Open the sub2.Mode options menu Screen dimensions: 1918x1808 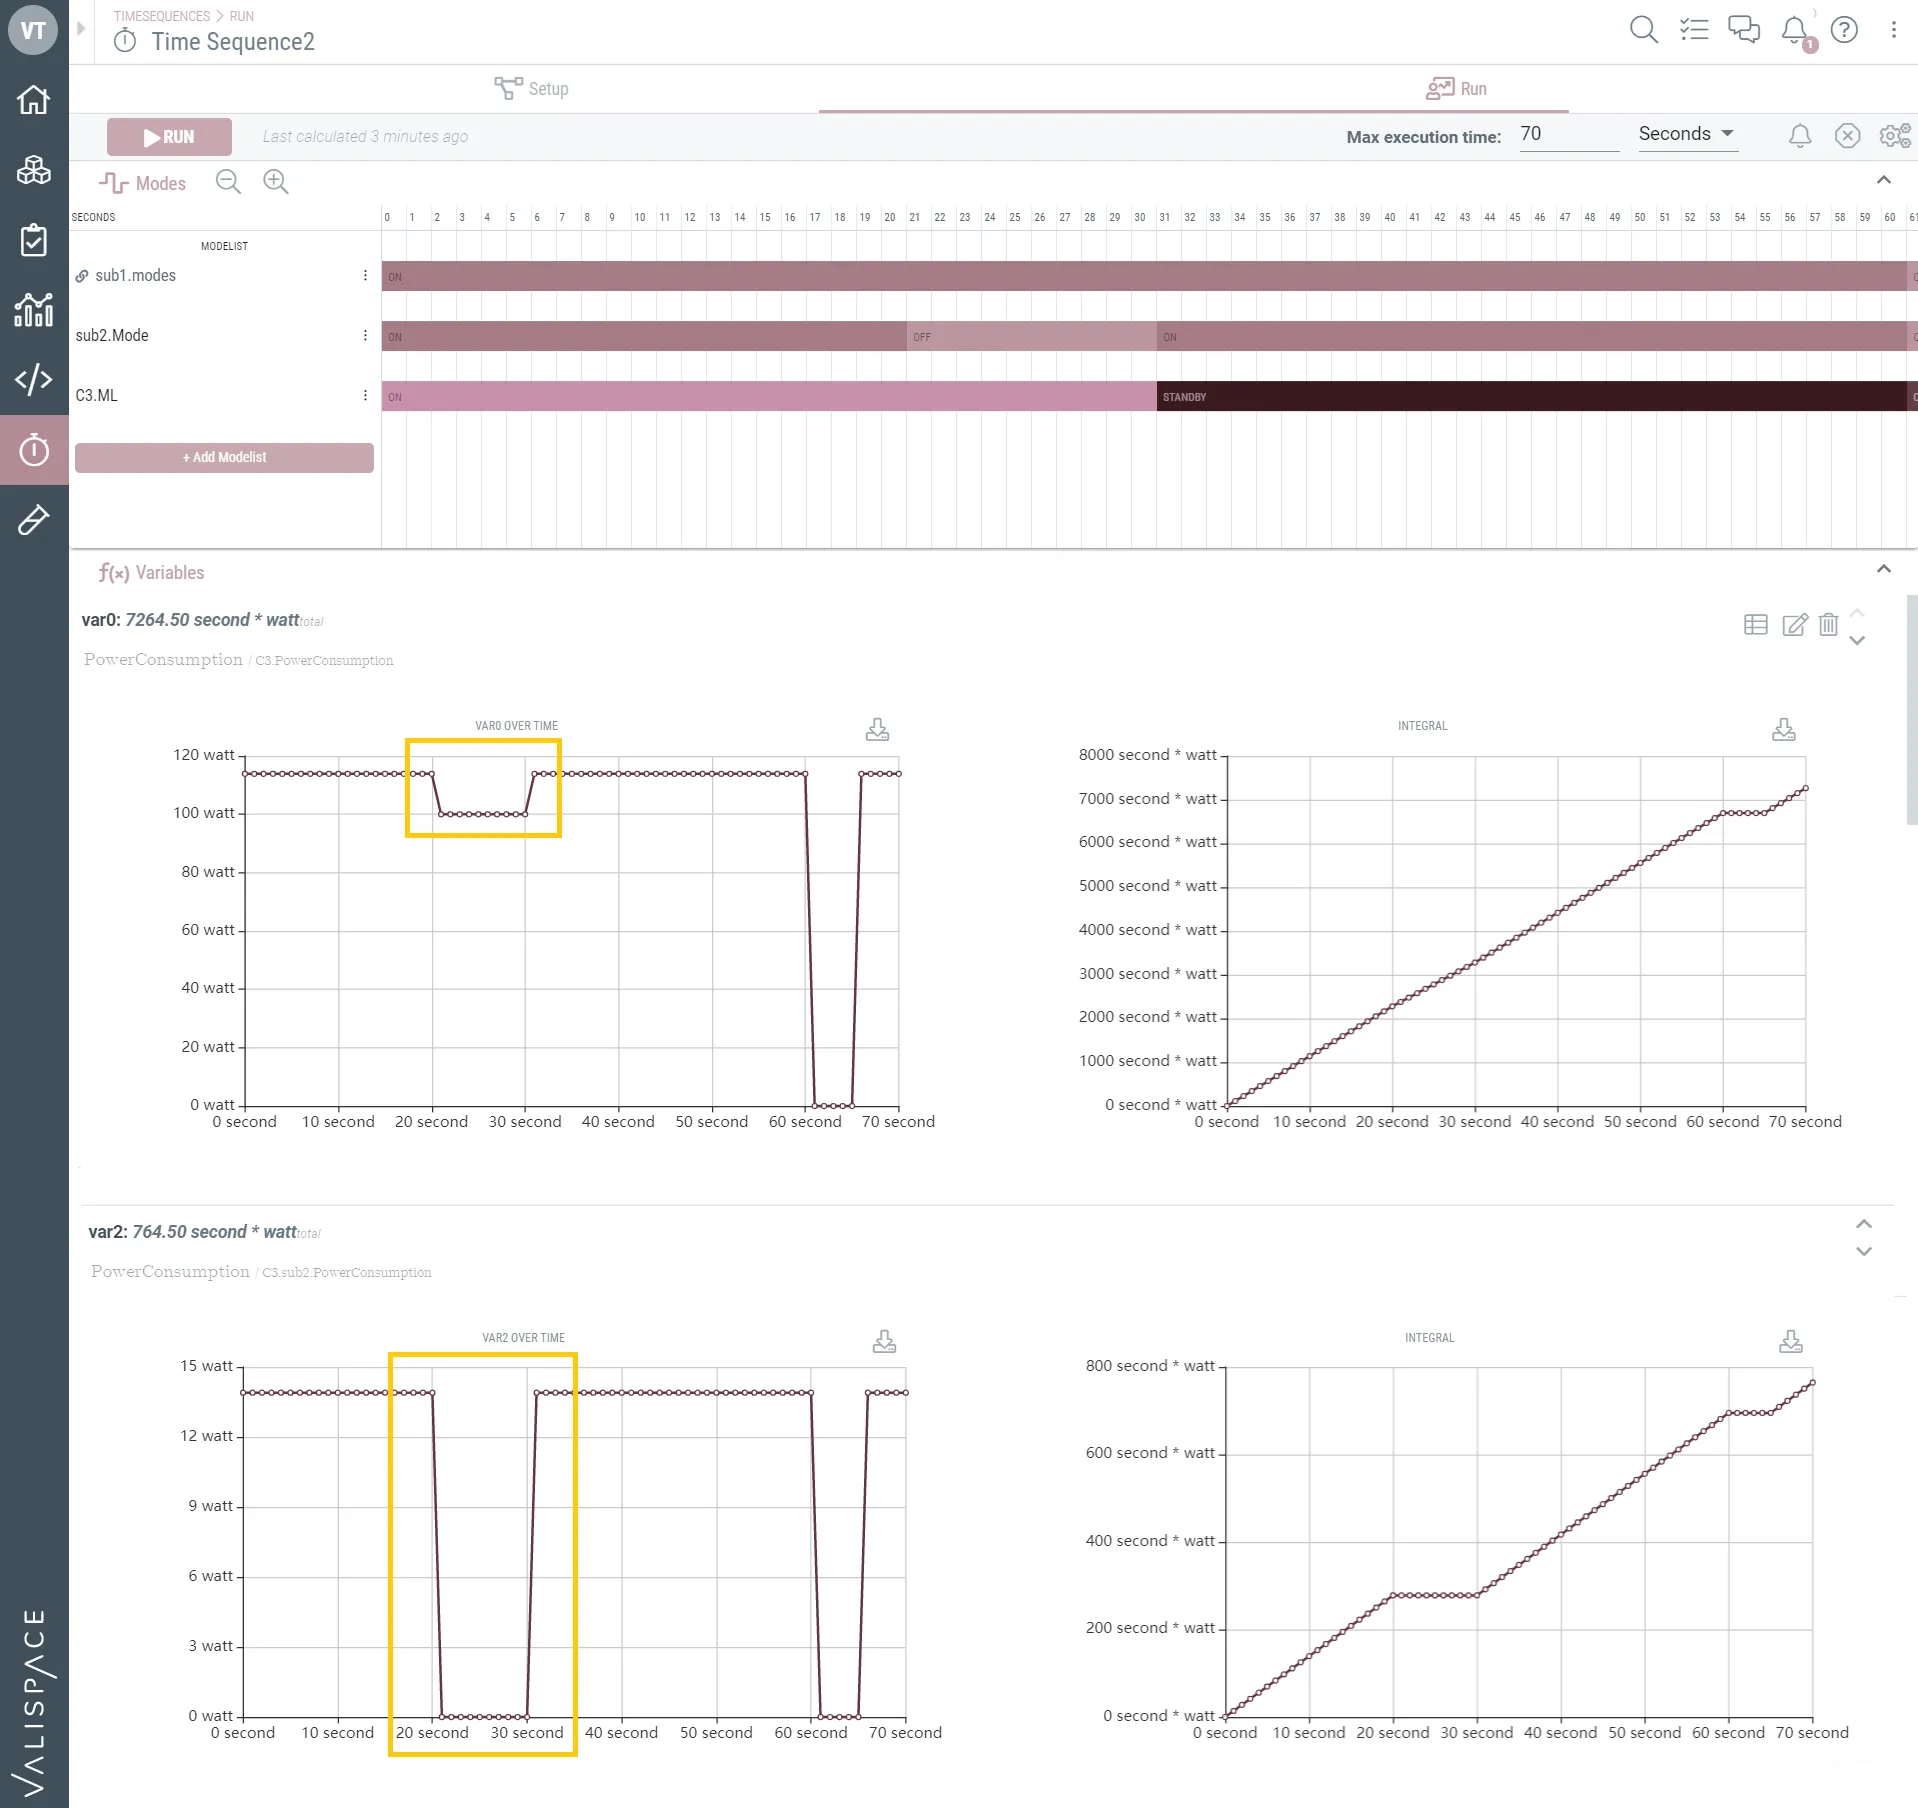[365, 336]
